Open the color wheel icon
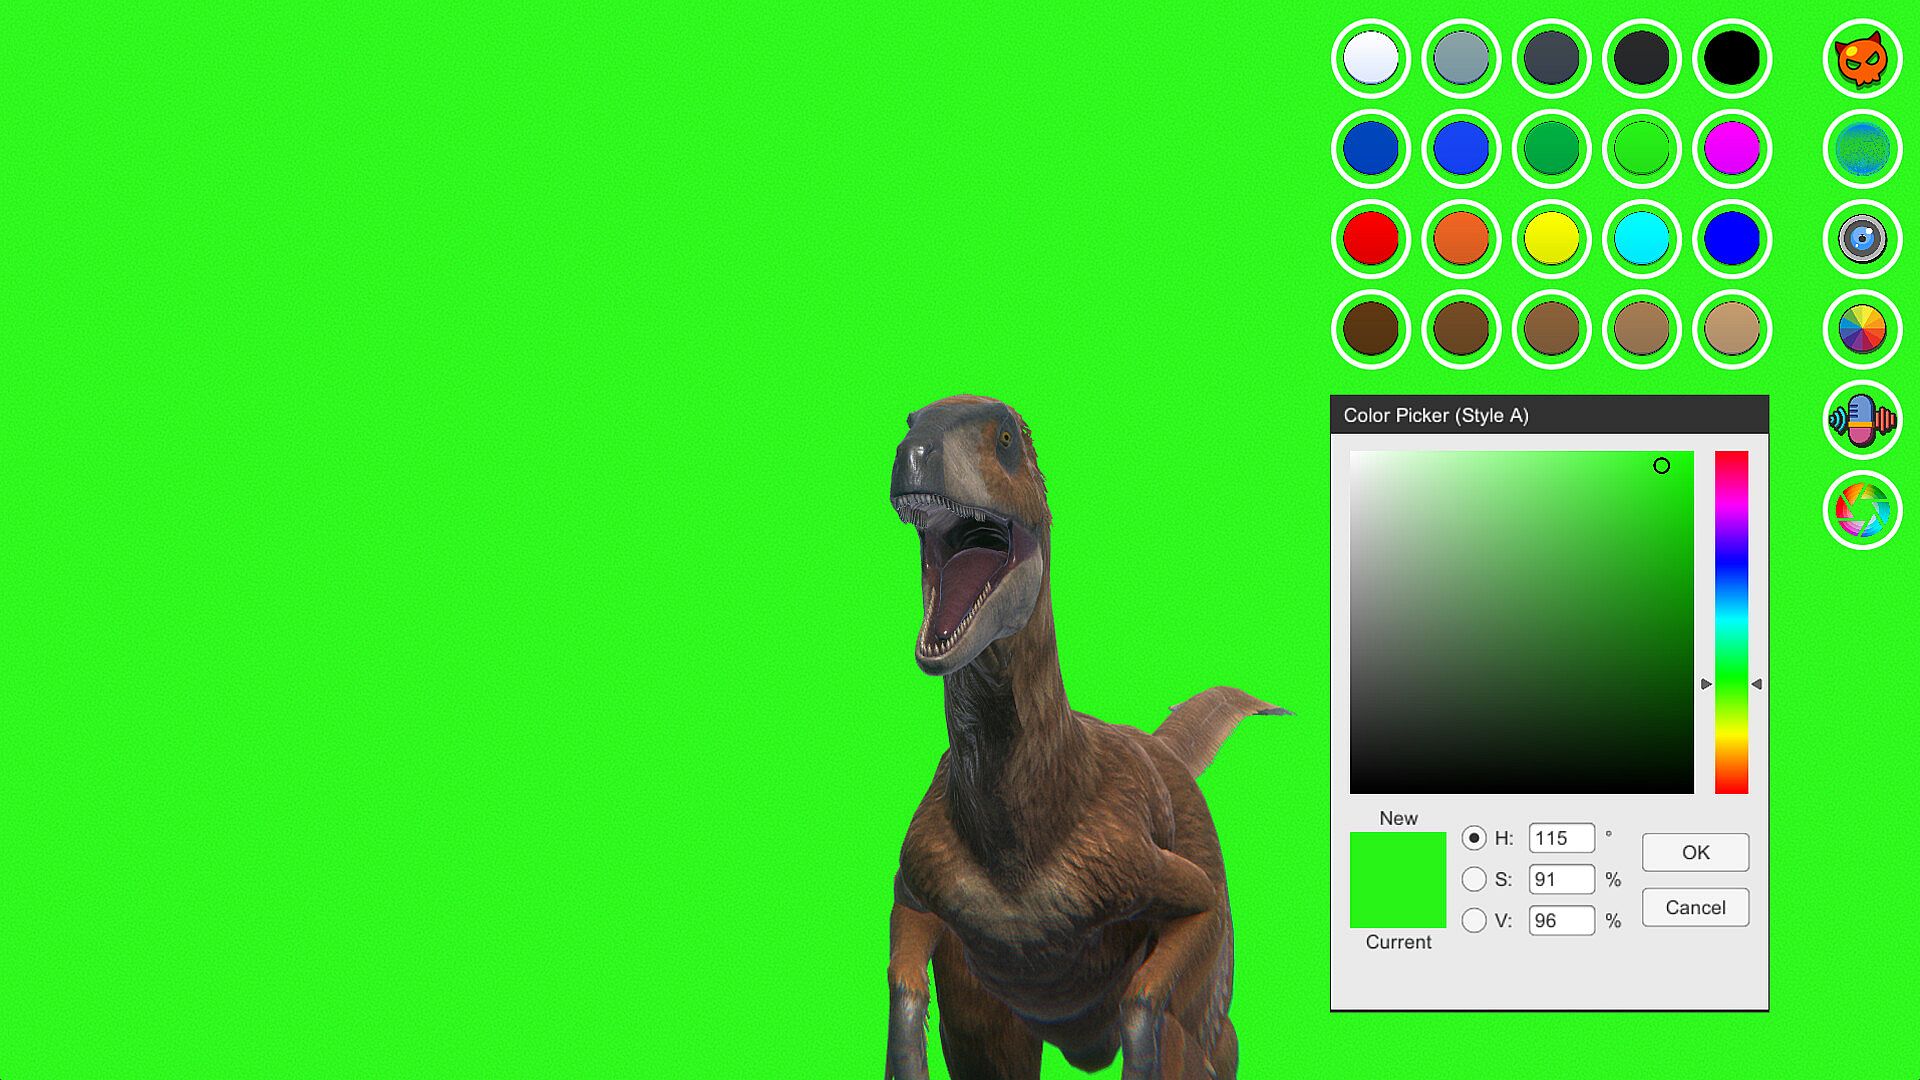Screen dimensions: 1920x1080 coord(1862,329)
